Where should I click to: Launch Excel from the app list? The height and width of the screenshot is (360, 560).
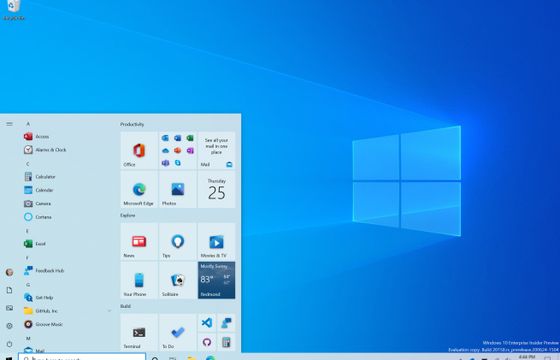[68, 244]
